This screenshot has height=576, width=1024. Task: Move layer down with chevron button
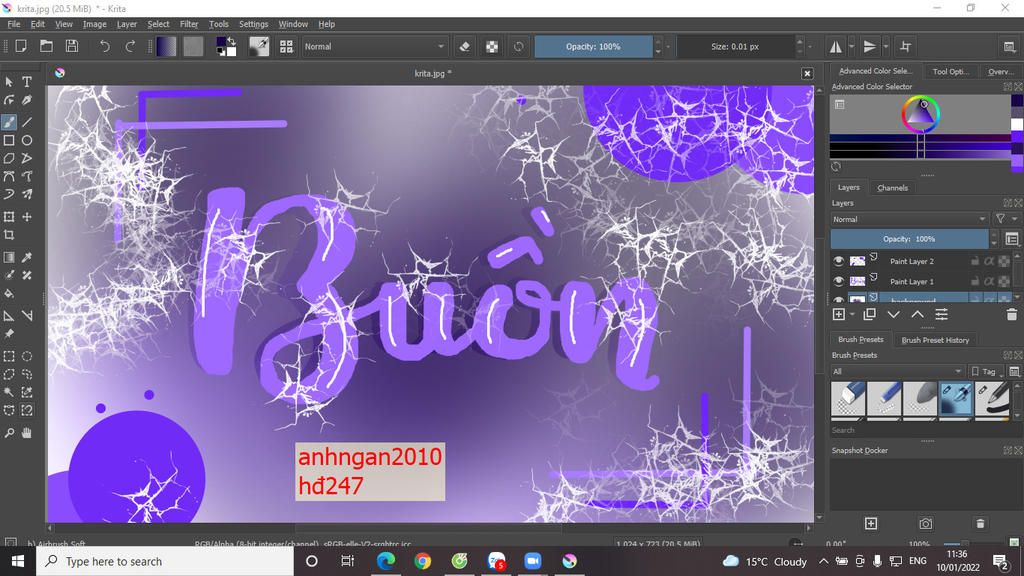(x=893, y=315)
